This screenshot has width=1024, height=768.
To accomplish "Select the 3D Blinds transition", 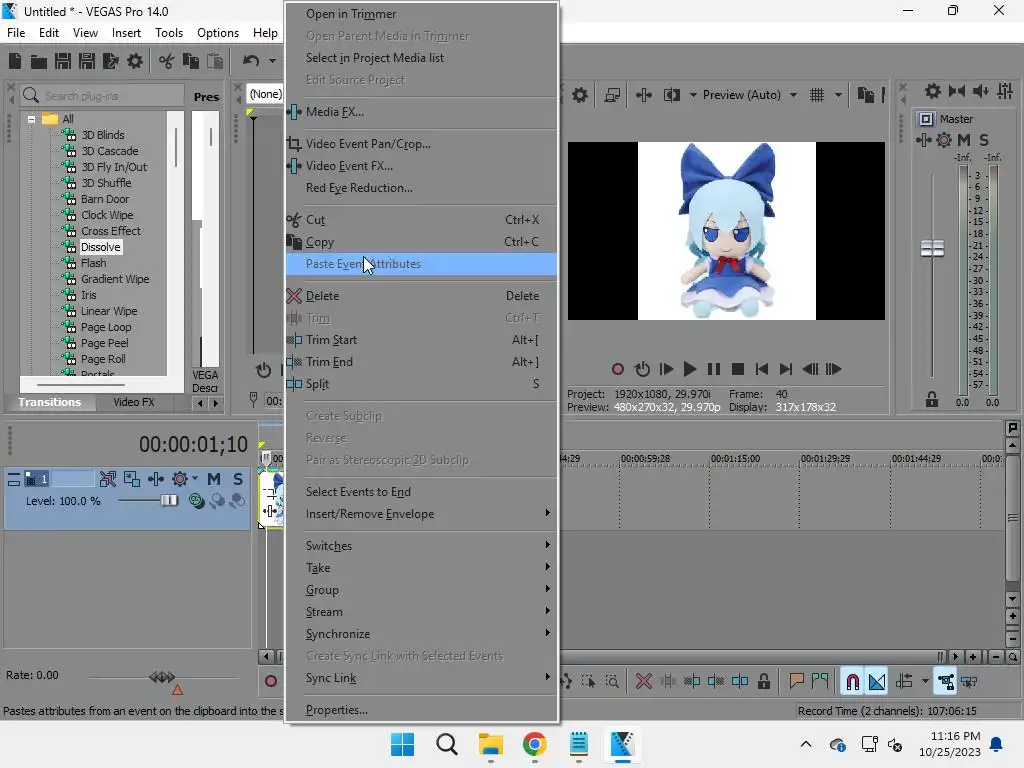I will 103,135.
